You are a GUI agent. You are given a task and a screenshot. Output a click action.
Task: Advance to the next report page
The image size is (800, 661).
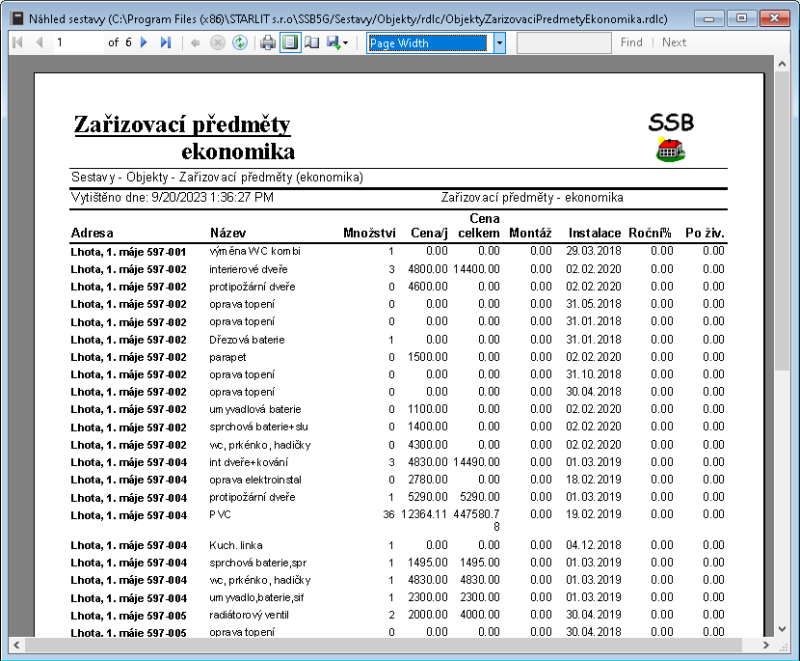point(143,42)
